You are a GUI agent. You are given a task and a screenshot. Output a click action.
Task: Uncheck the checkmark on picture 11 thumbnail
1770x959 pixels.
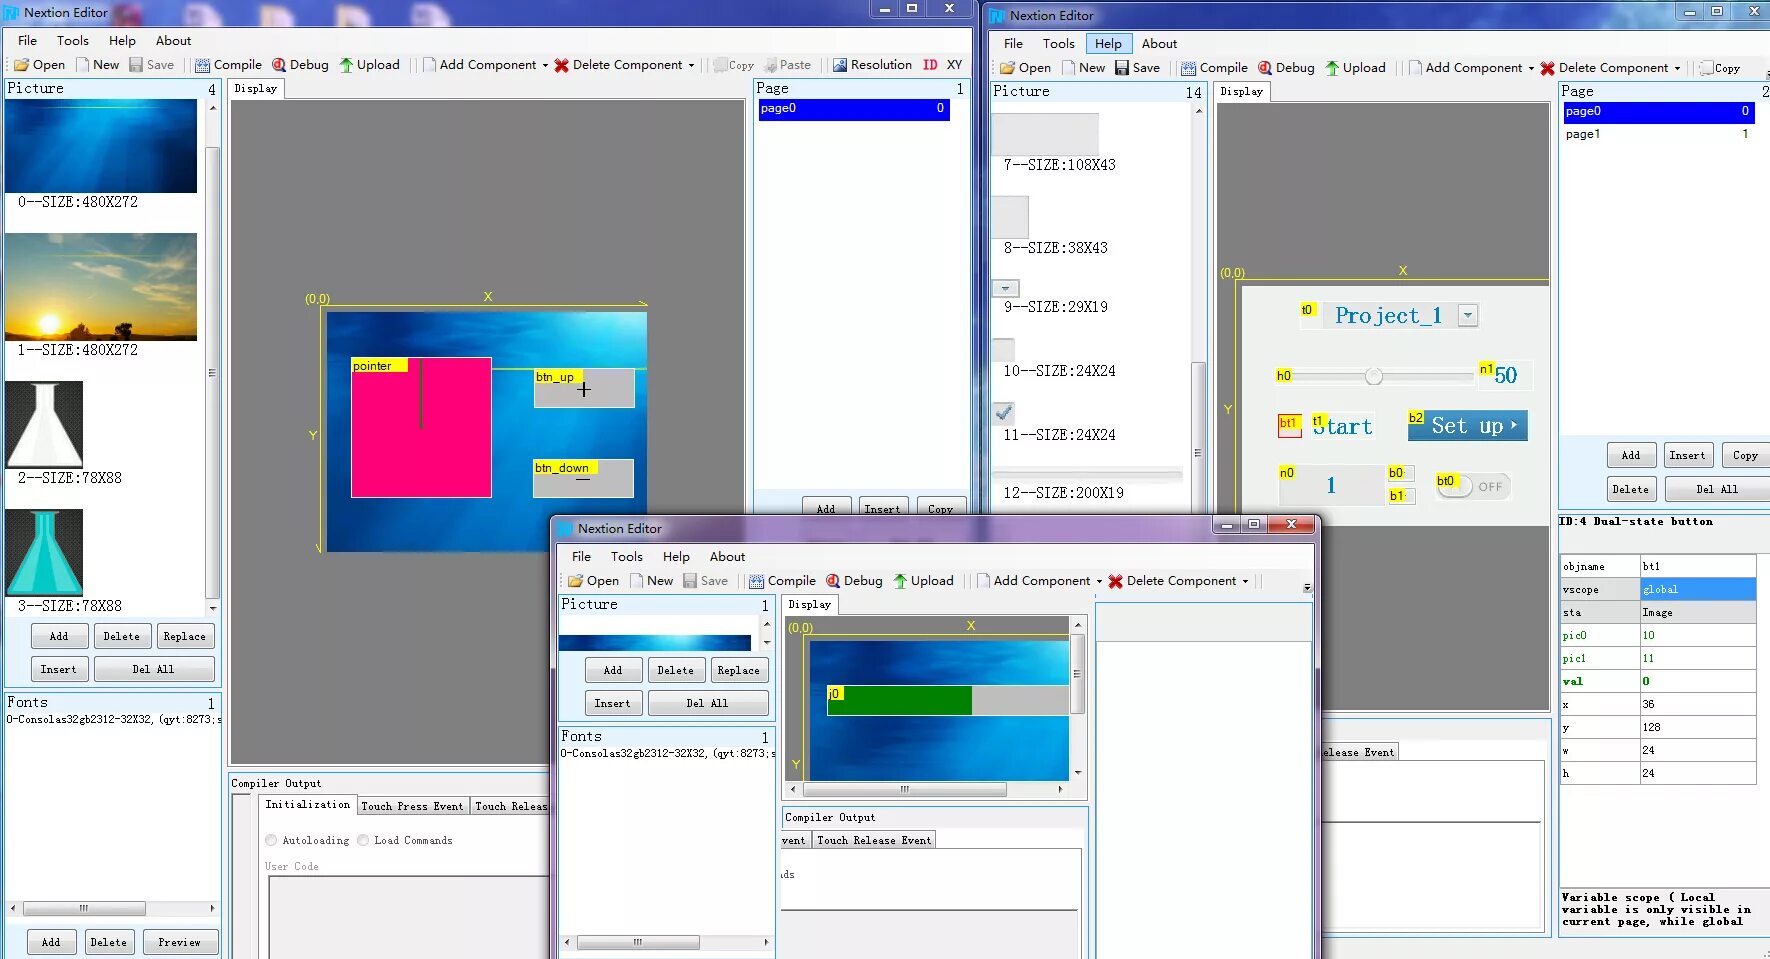(x=1004, y=412)
